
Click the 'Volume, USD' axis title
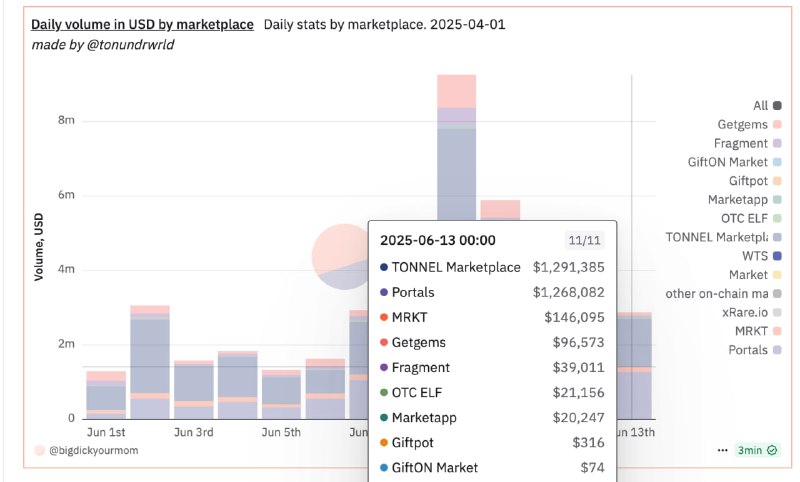tap(39, 247)
